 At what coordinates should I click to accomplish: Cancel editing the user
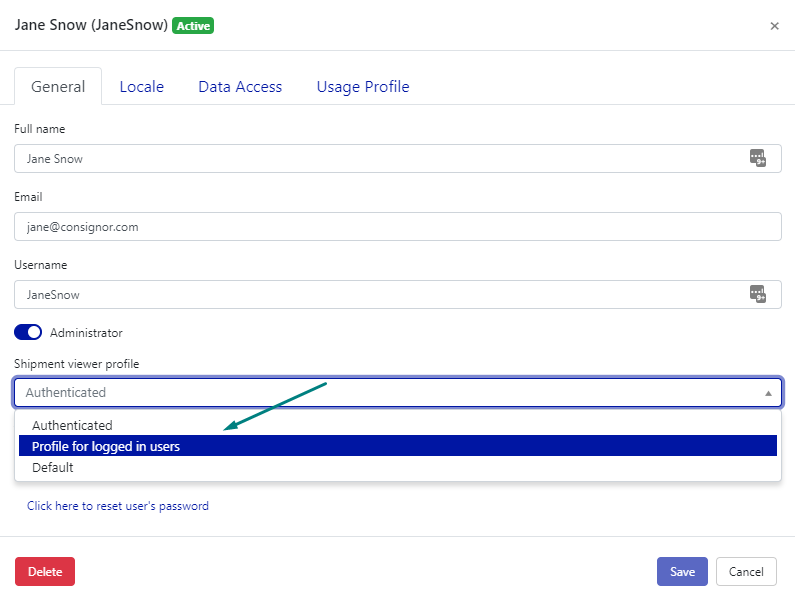746,571
